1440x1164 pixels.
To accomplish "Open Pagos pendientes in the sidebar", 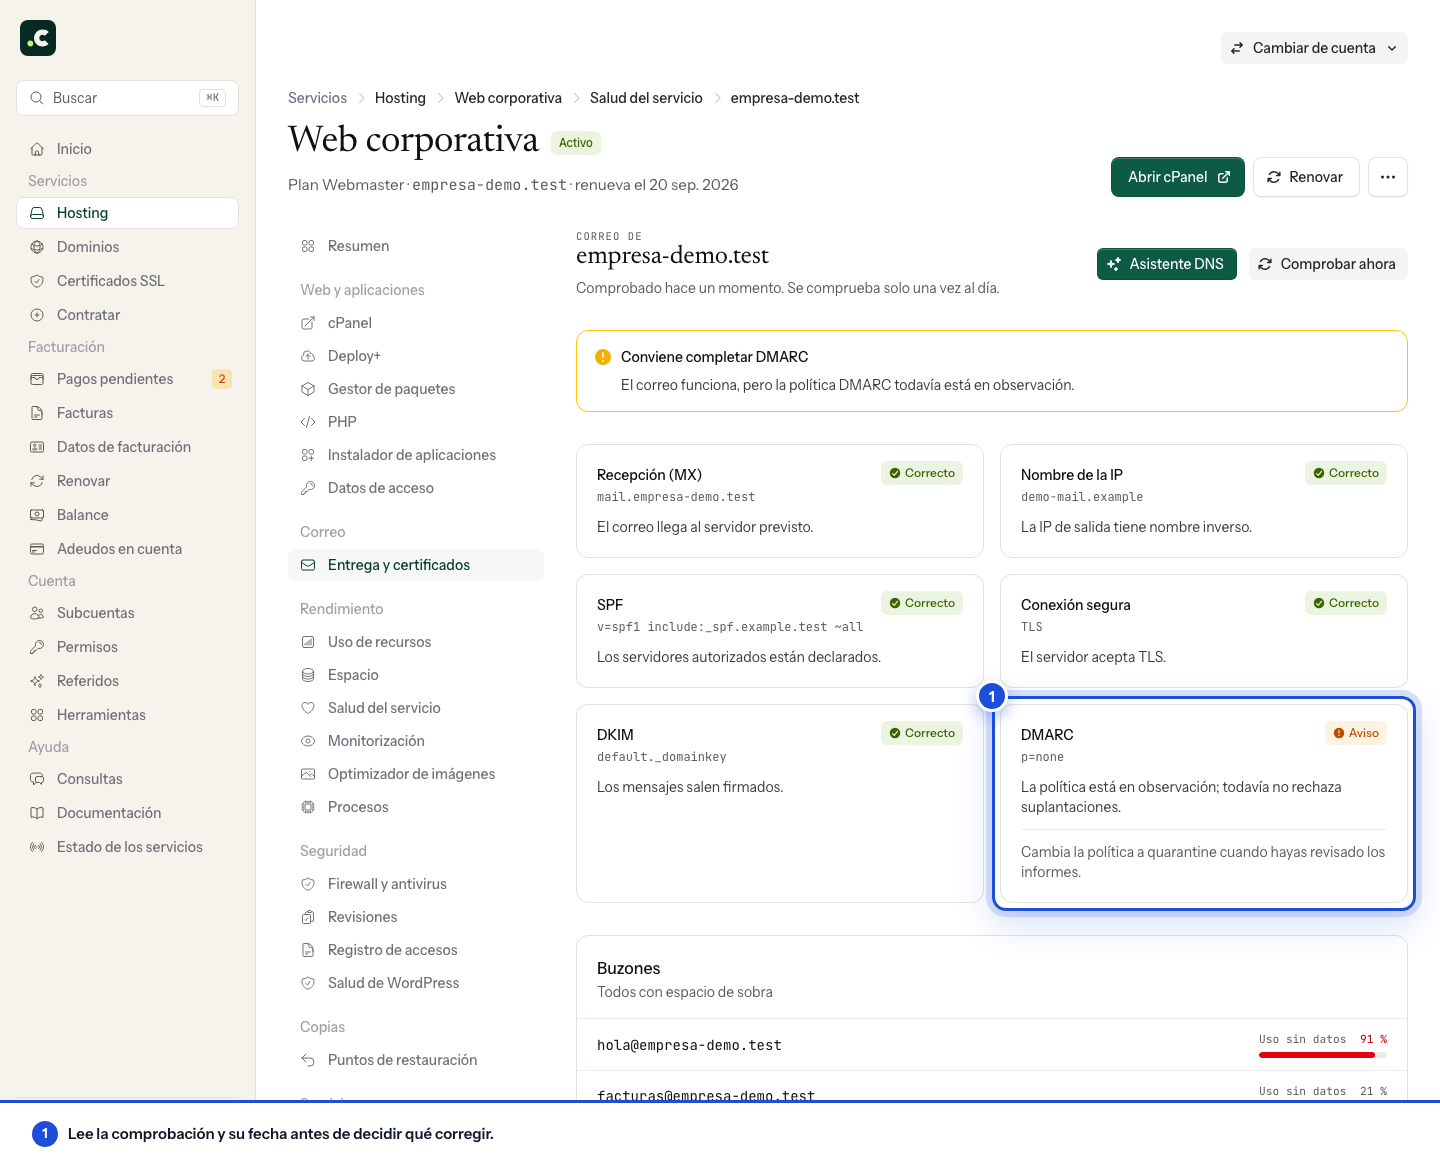I will [128, 379].
